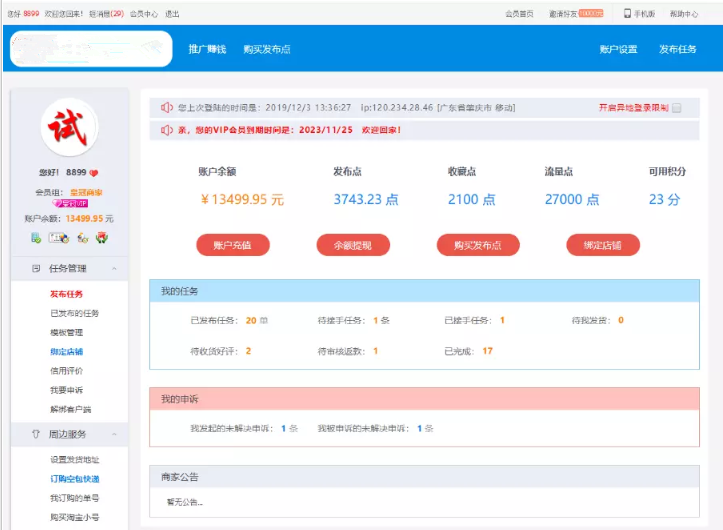
Task: Click the 2100 点 favorites points value
Action: (472, 199)
